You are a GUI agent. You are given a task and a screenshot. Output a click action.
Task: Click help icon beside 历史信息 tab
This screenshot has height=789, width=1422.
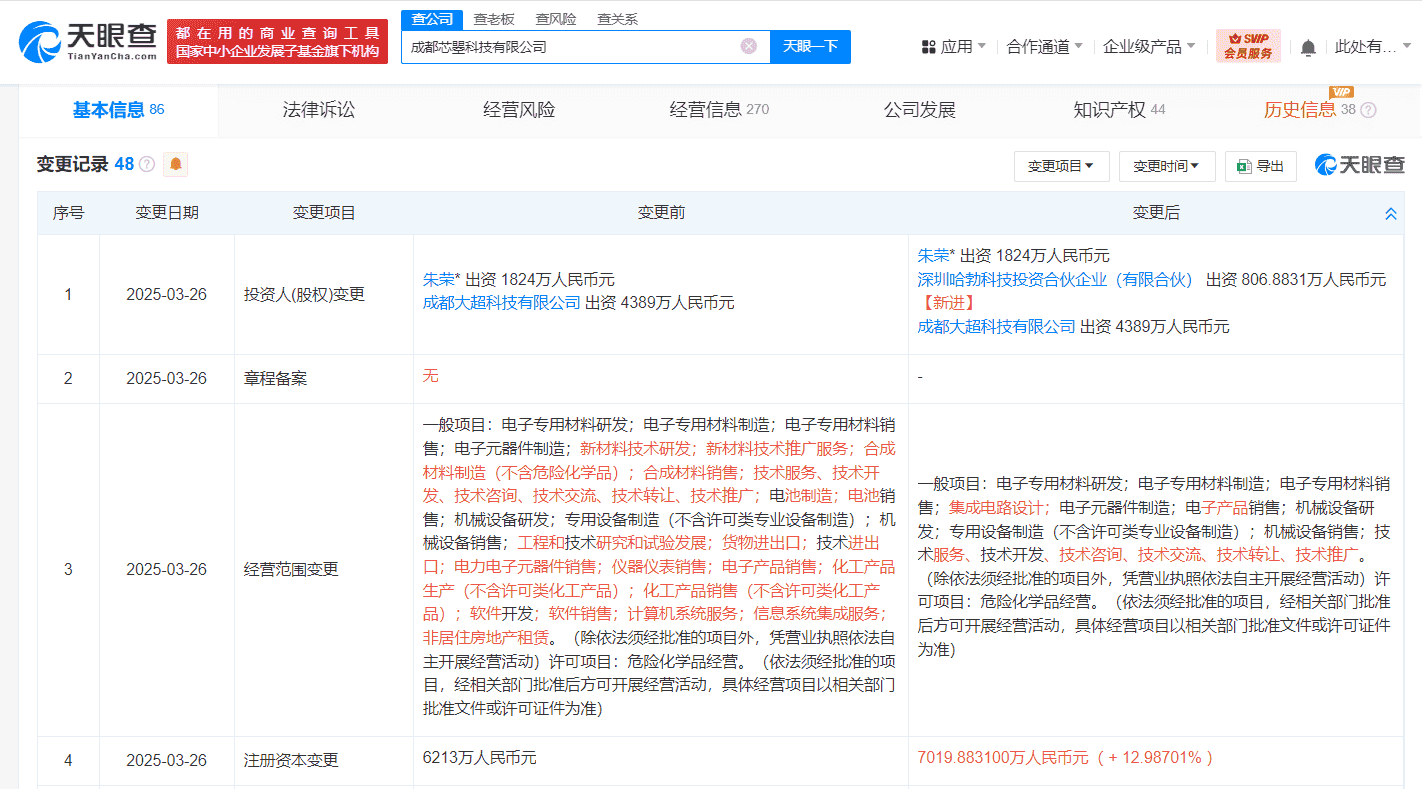(1368, 110)
